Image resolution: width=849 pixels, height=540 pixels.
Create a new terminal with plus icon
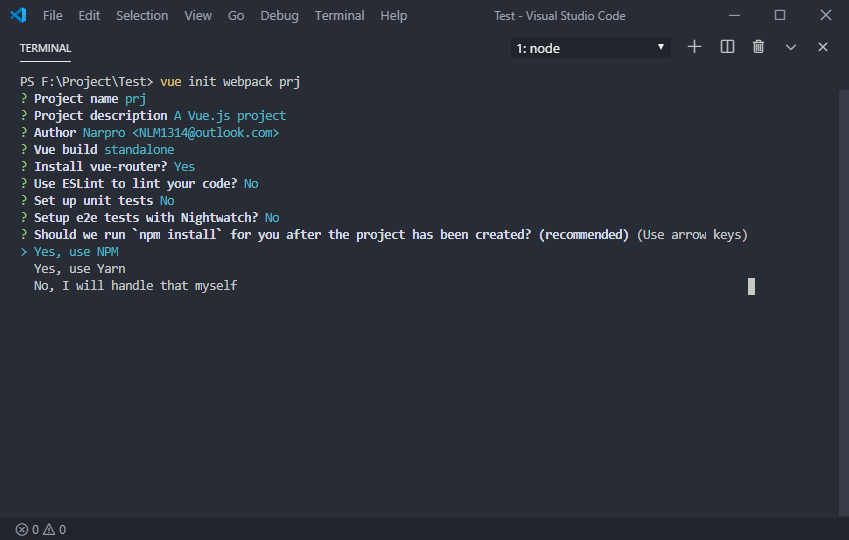pyautogui.click(x=694, y=47)
